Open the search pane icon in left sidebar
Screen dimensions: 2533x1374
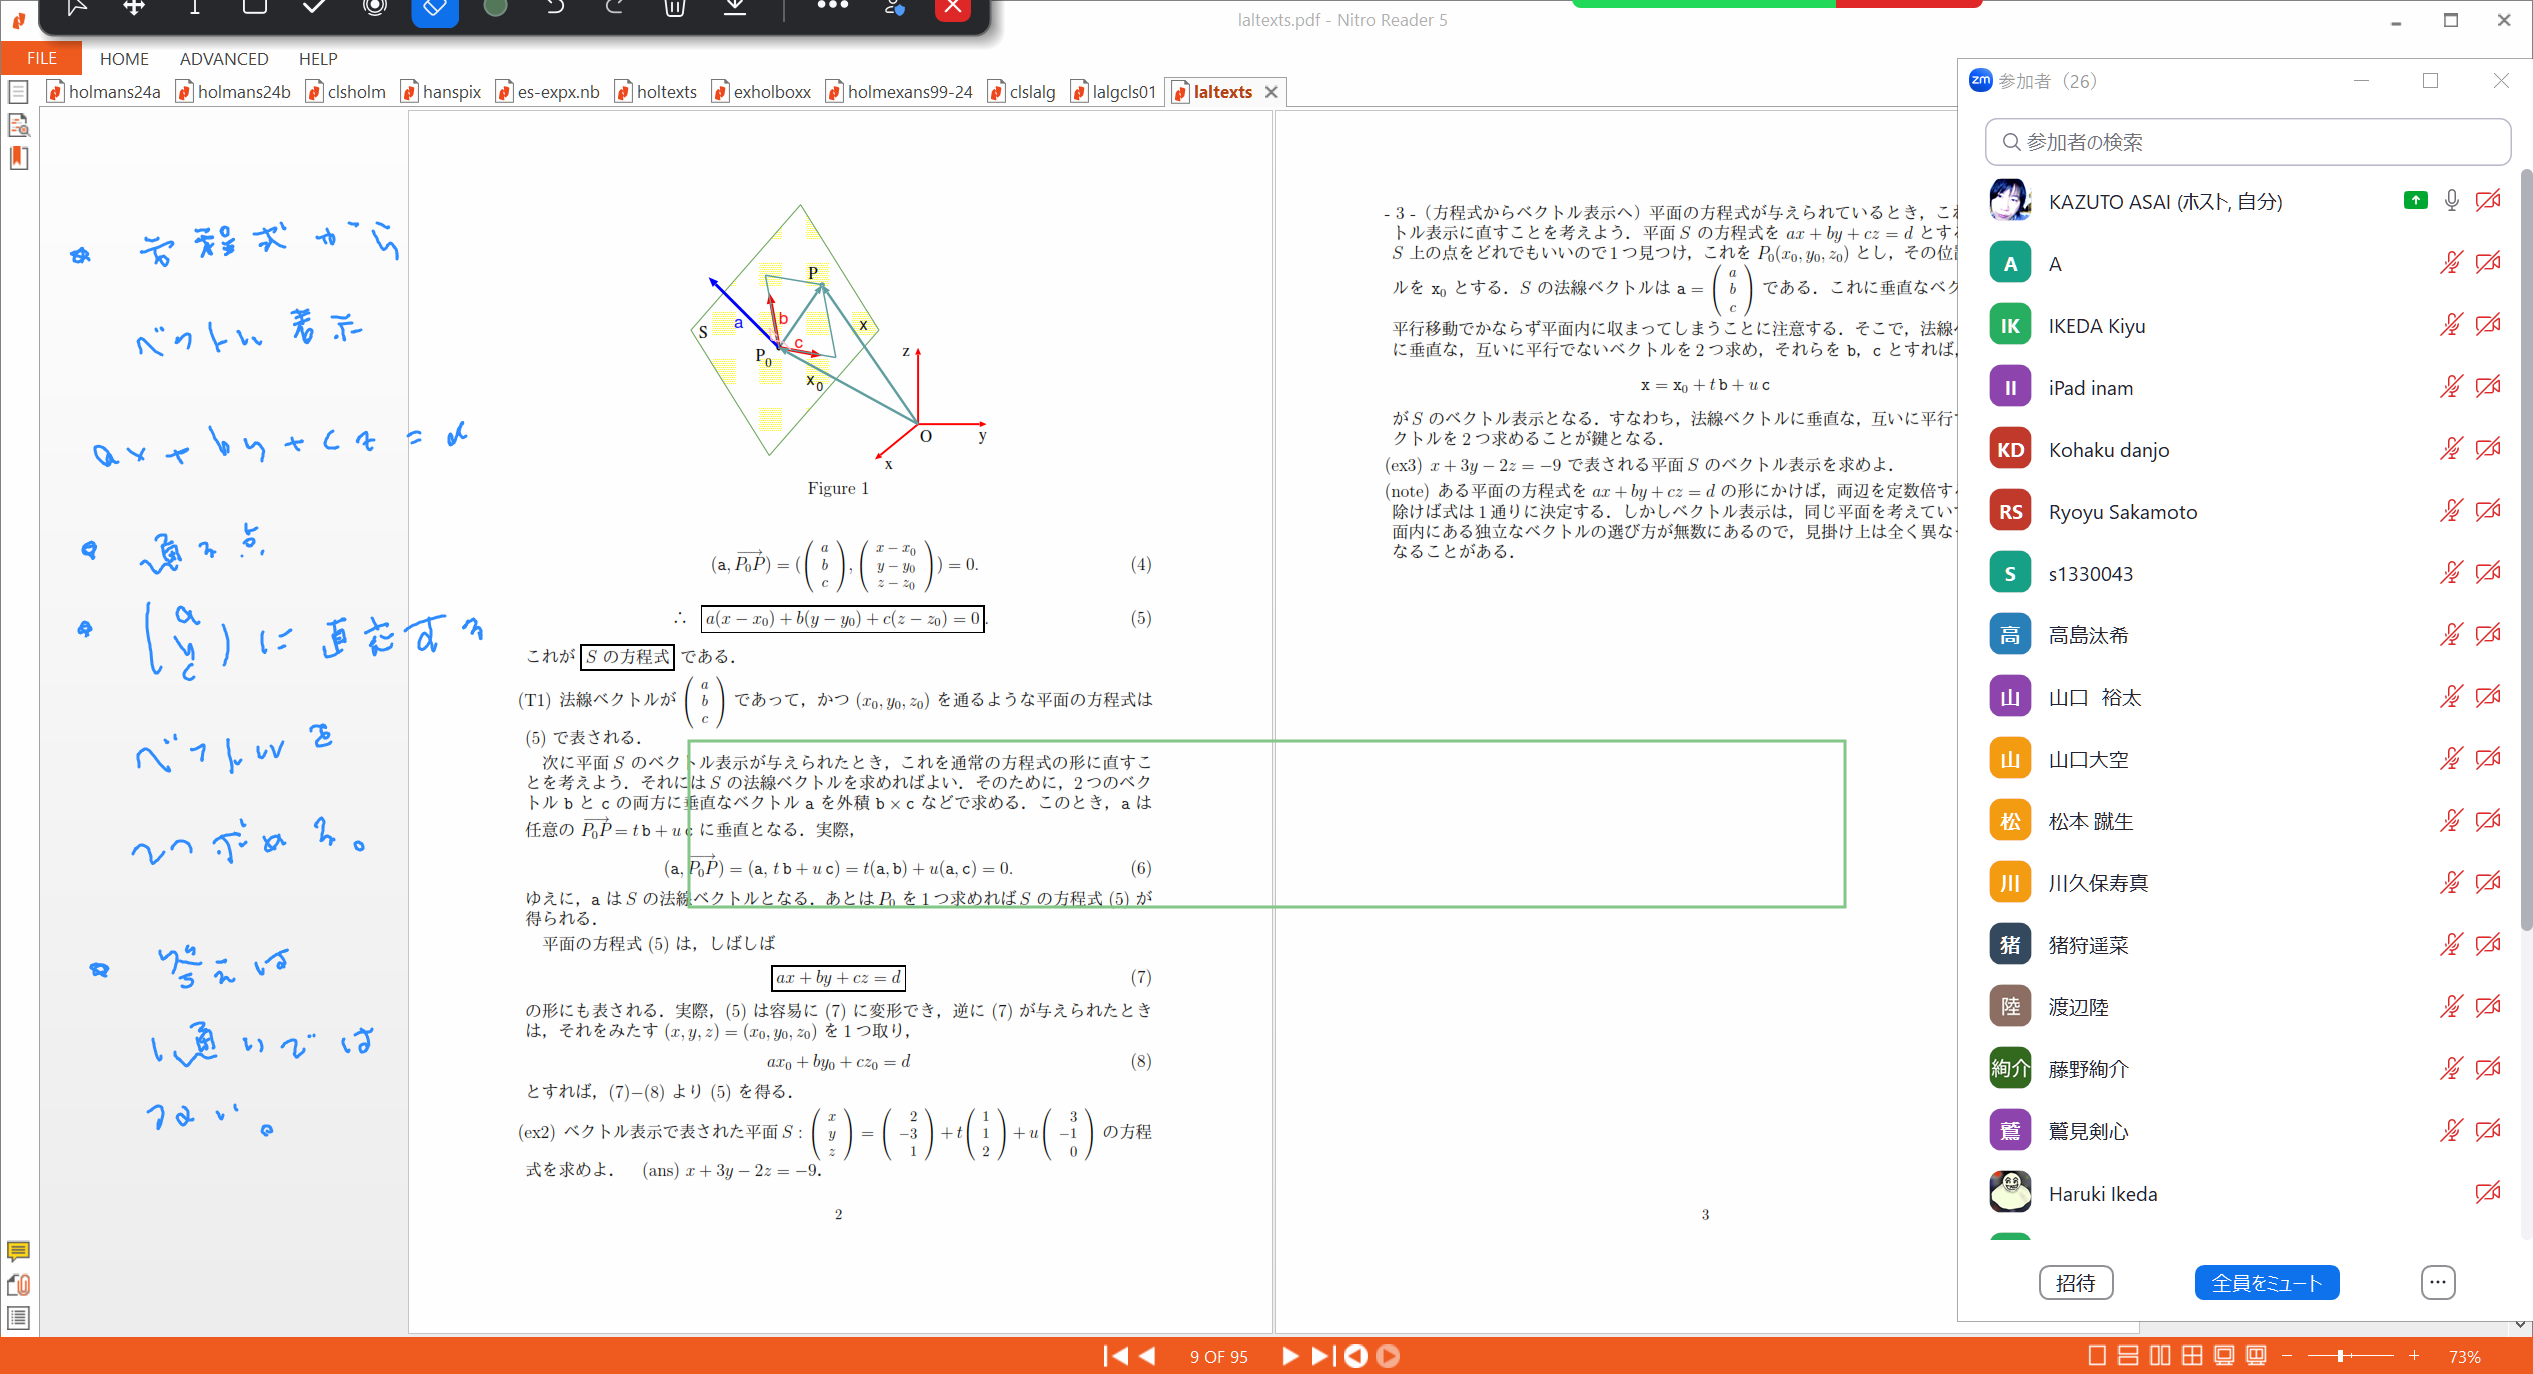click(x=18, y=126)
